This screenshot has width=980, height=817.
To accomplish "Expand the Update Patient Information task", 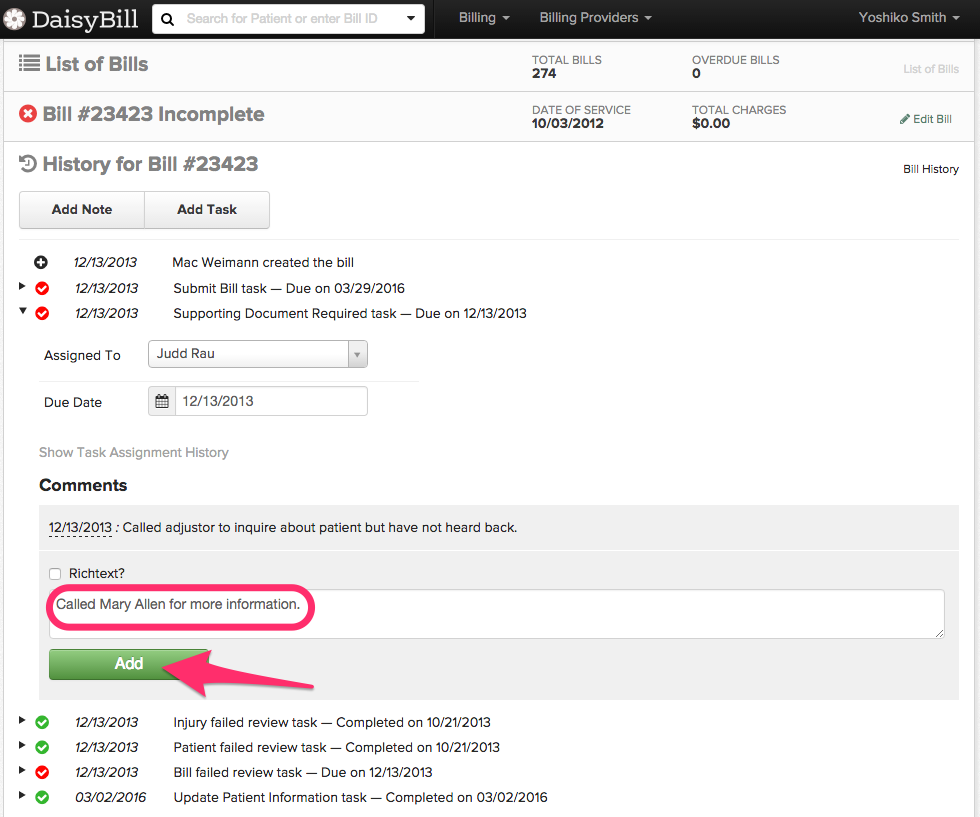I will tap(22, 795).
